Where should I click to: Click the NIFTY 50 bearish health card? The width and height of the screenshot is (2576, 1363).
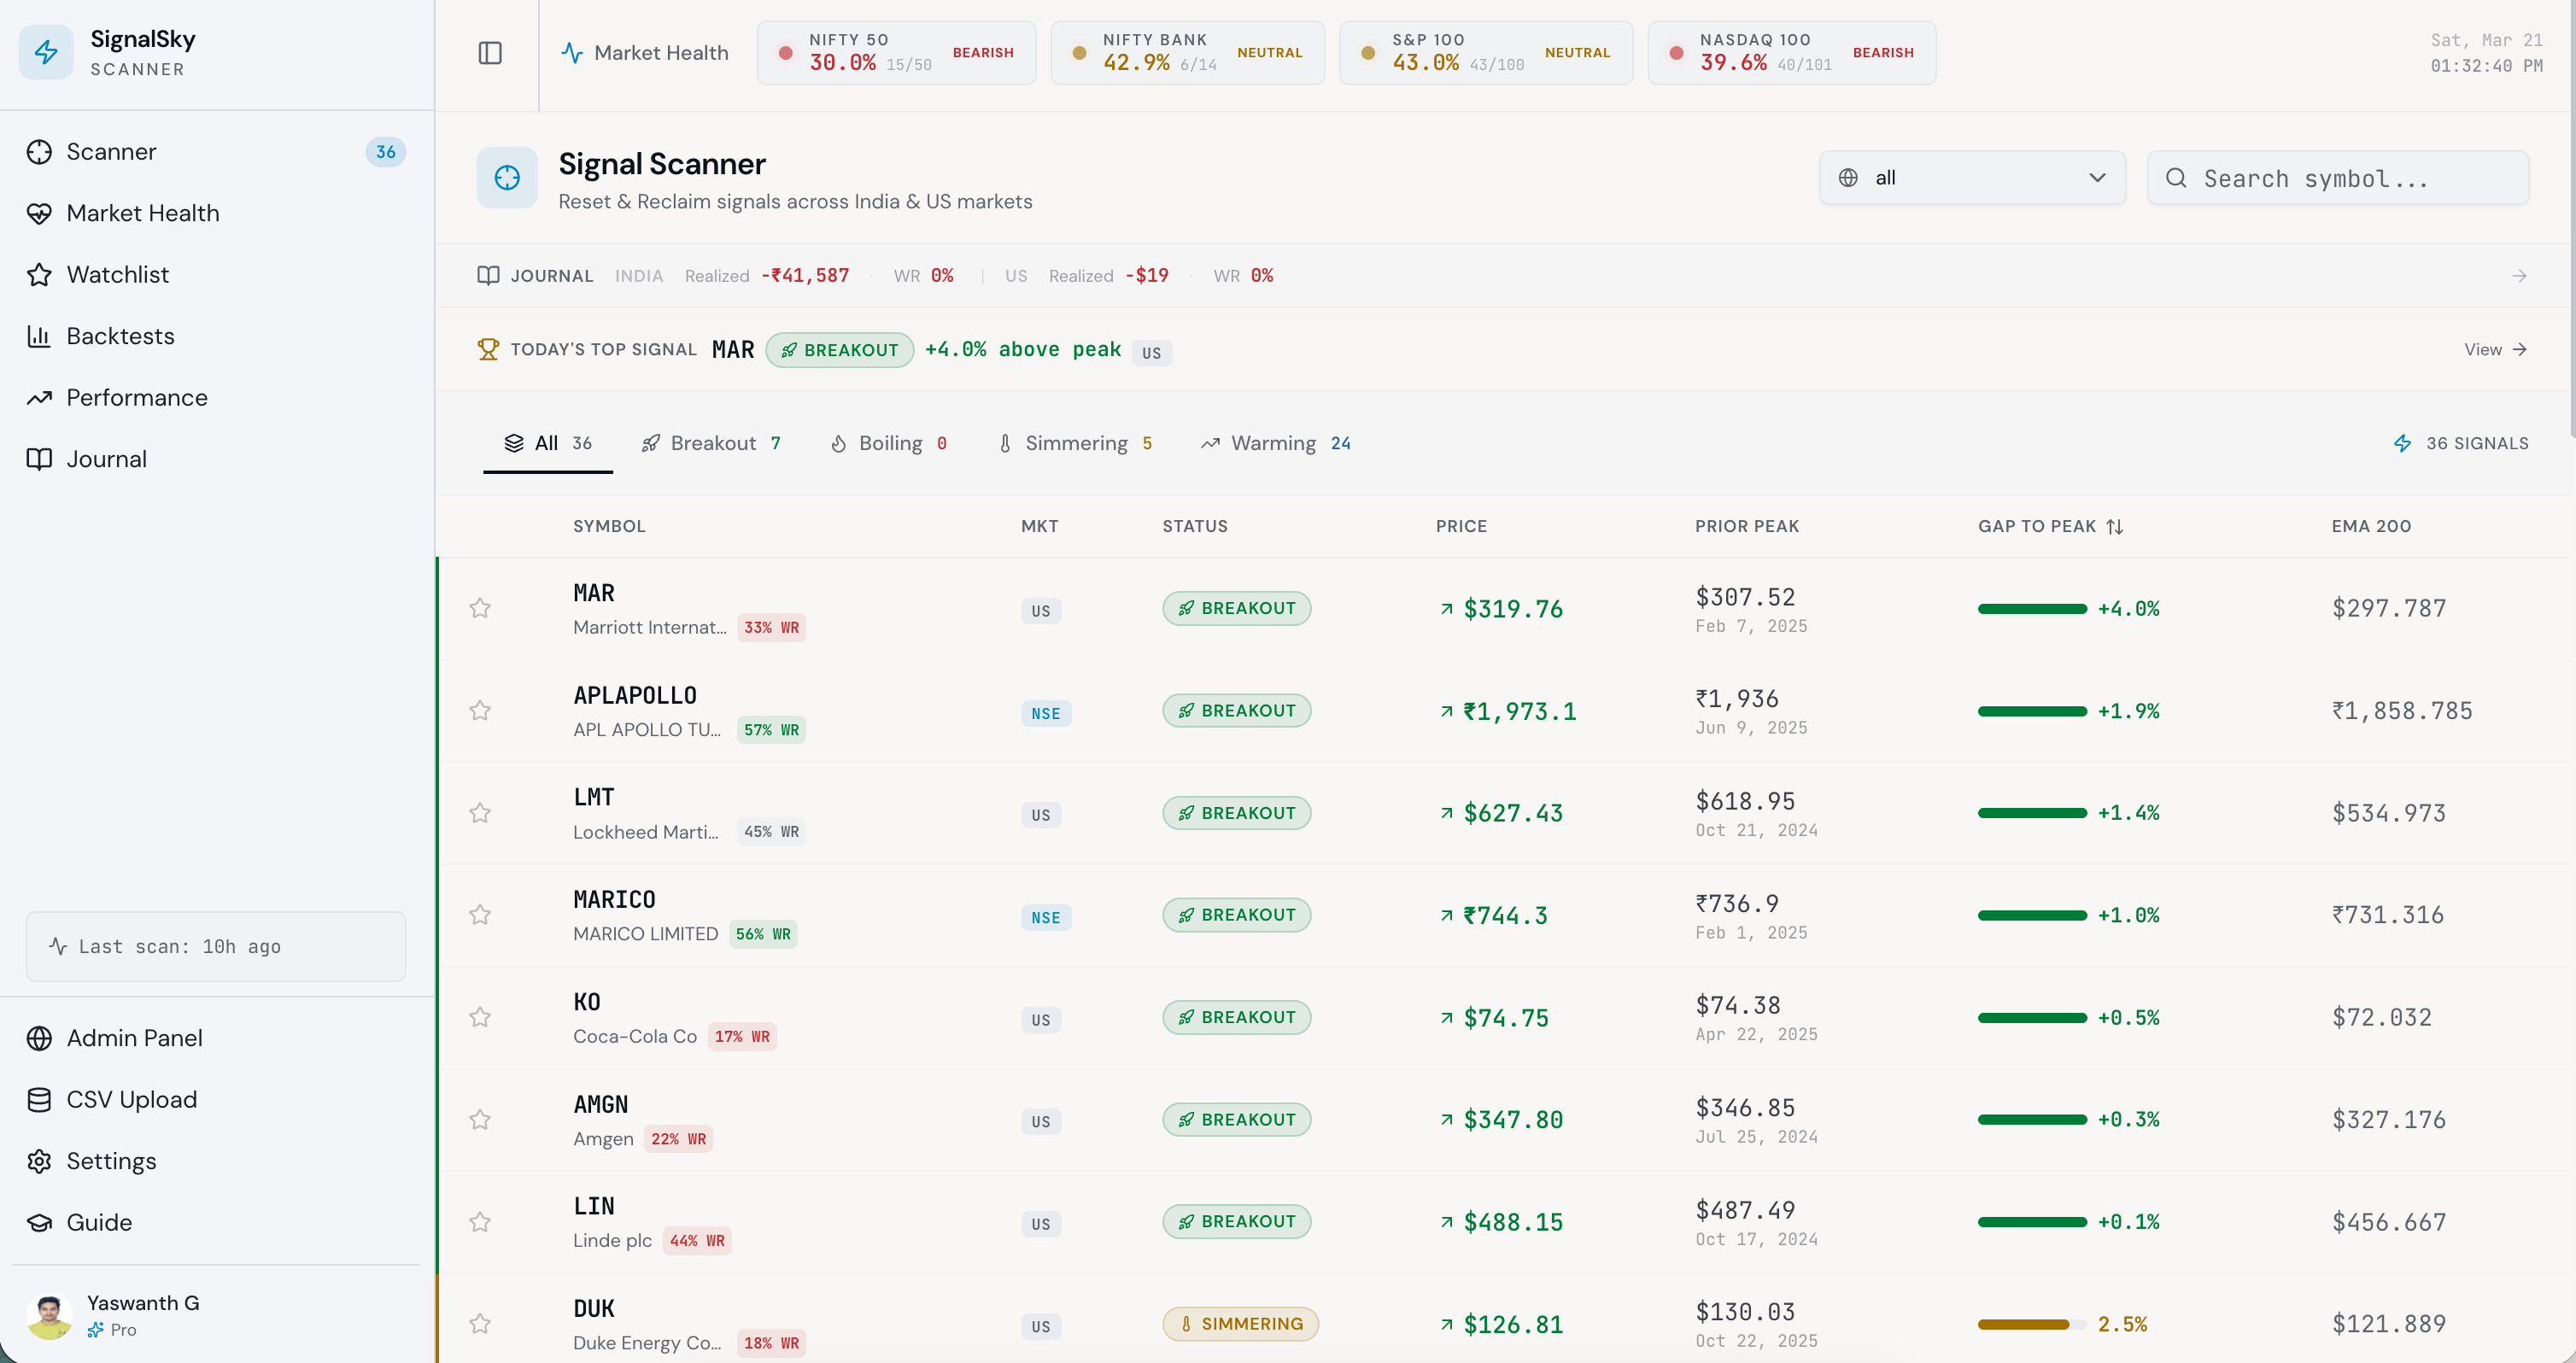[x=896, y=53]
